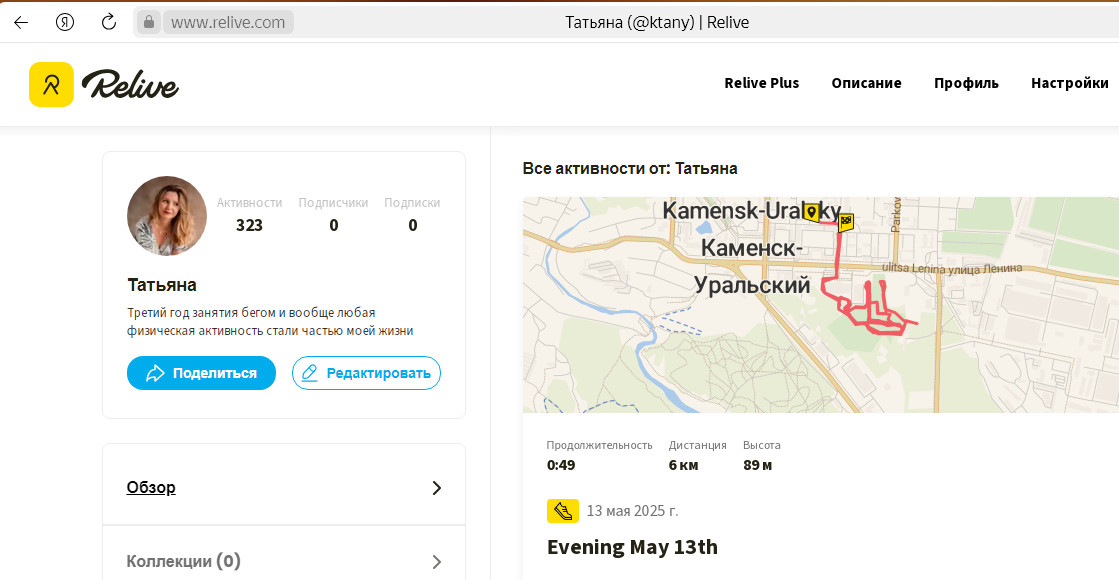Click the Высота value 89 м
Screen dimensions: 1119x580
(757, 465)
